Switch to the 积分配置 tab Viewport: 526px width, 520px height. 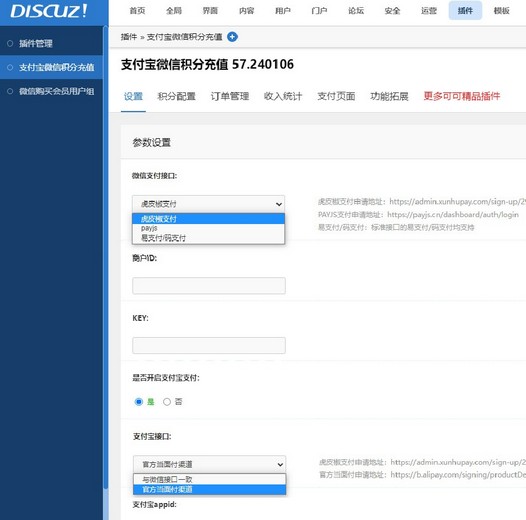click(176, 97)
